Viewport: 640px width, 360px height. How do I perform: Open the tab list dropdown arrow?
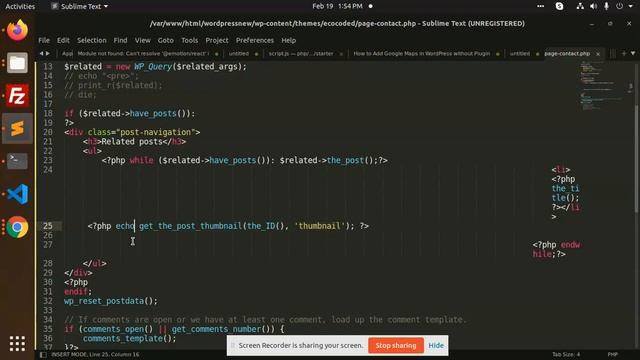633,53
